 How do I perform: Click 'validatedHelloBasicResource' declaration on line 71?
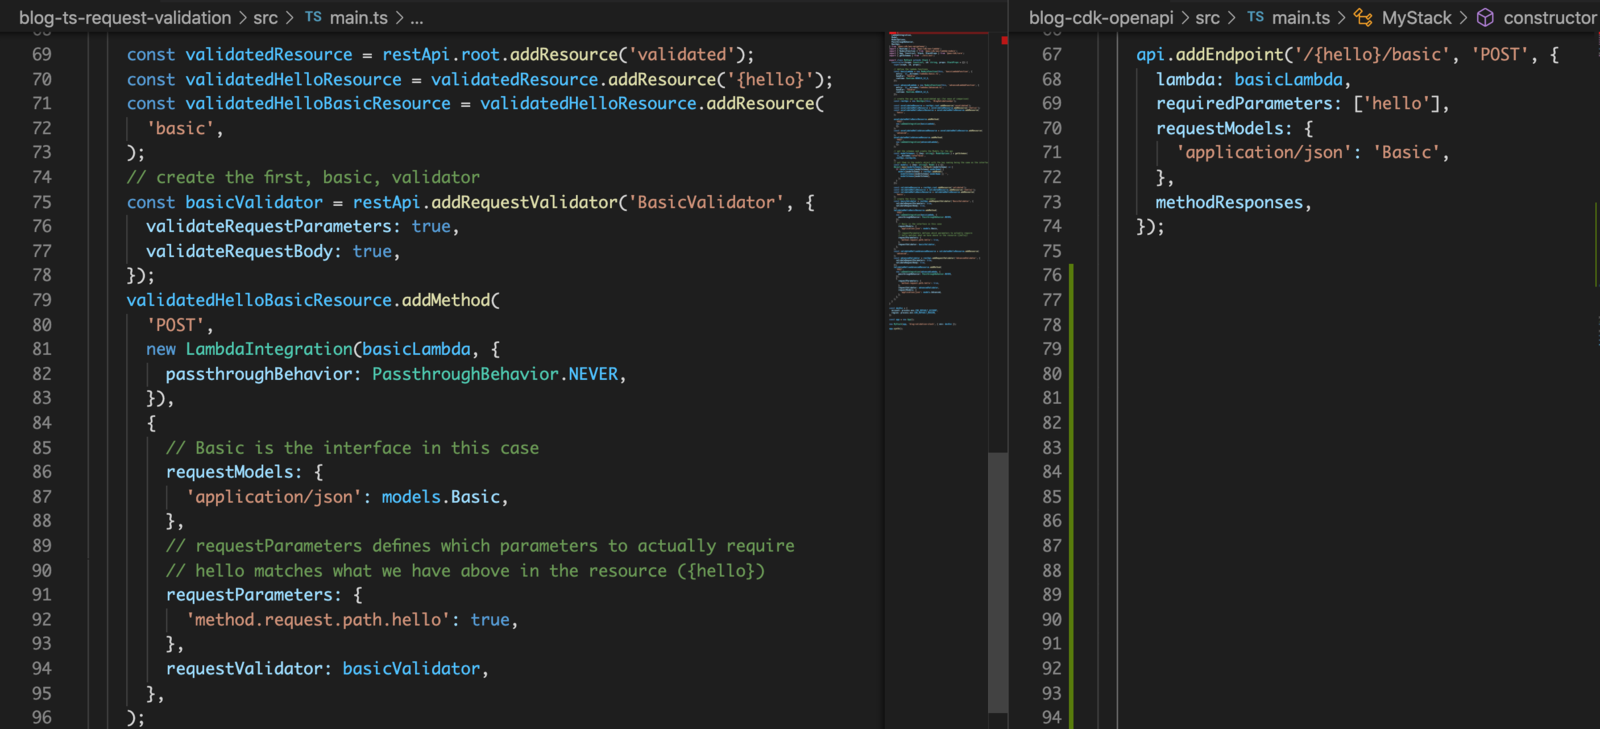point(318,103)
